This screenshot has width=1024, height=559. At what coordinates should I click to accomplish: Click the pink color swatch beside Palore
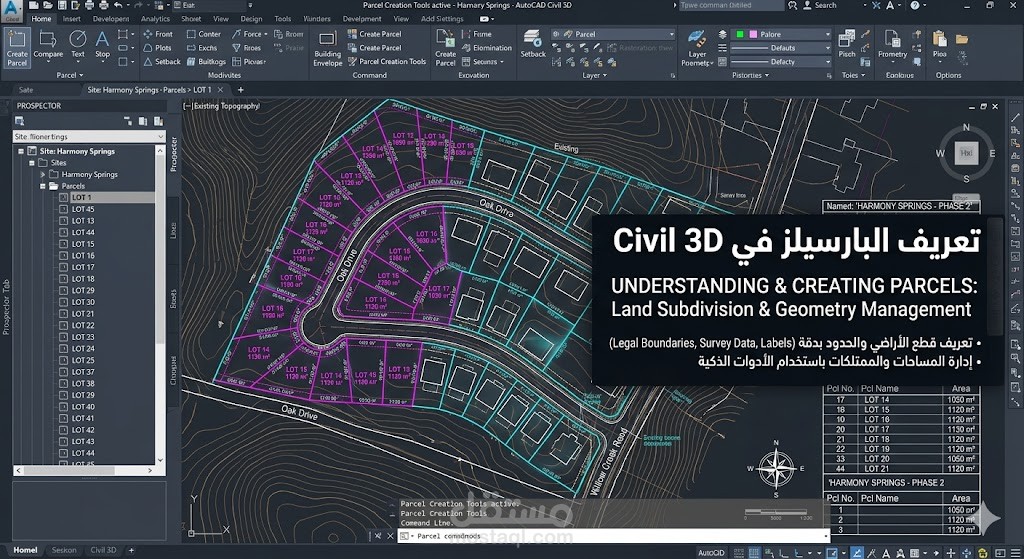(753, 34)
